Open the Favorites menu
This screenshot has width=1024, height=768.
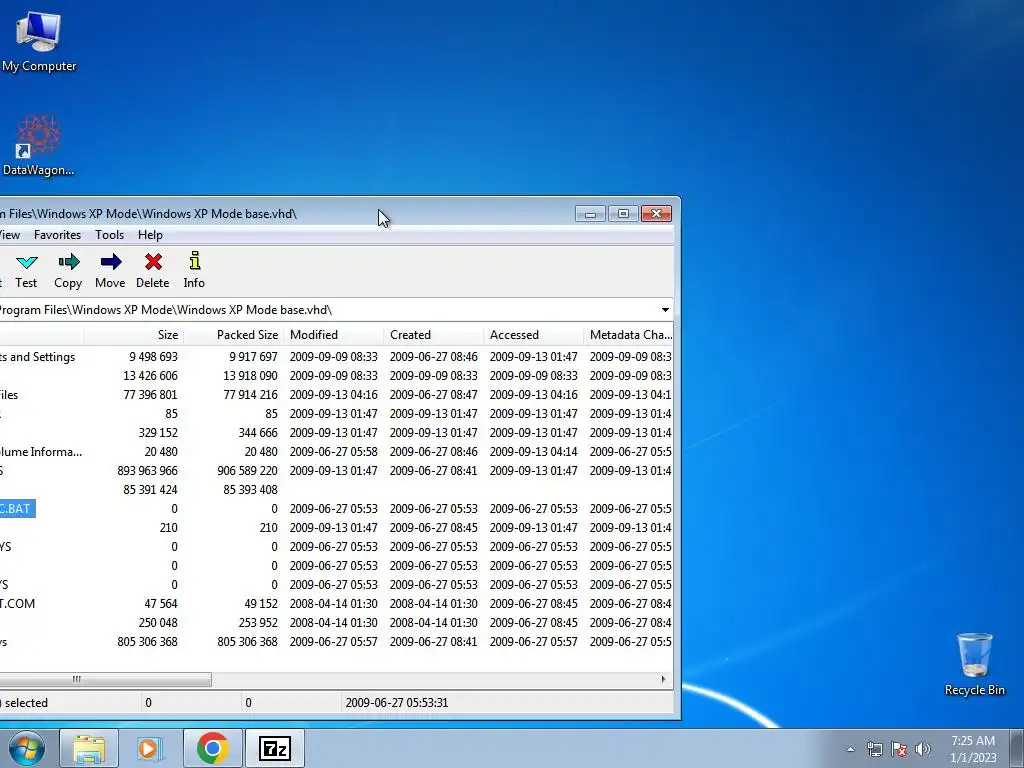click(x=57, y=235)
